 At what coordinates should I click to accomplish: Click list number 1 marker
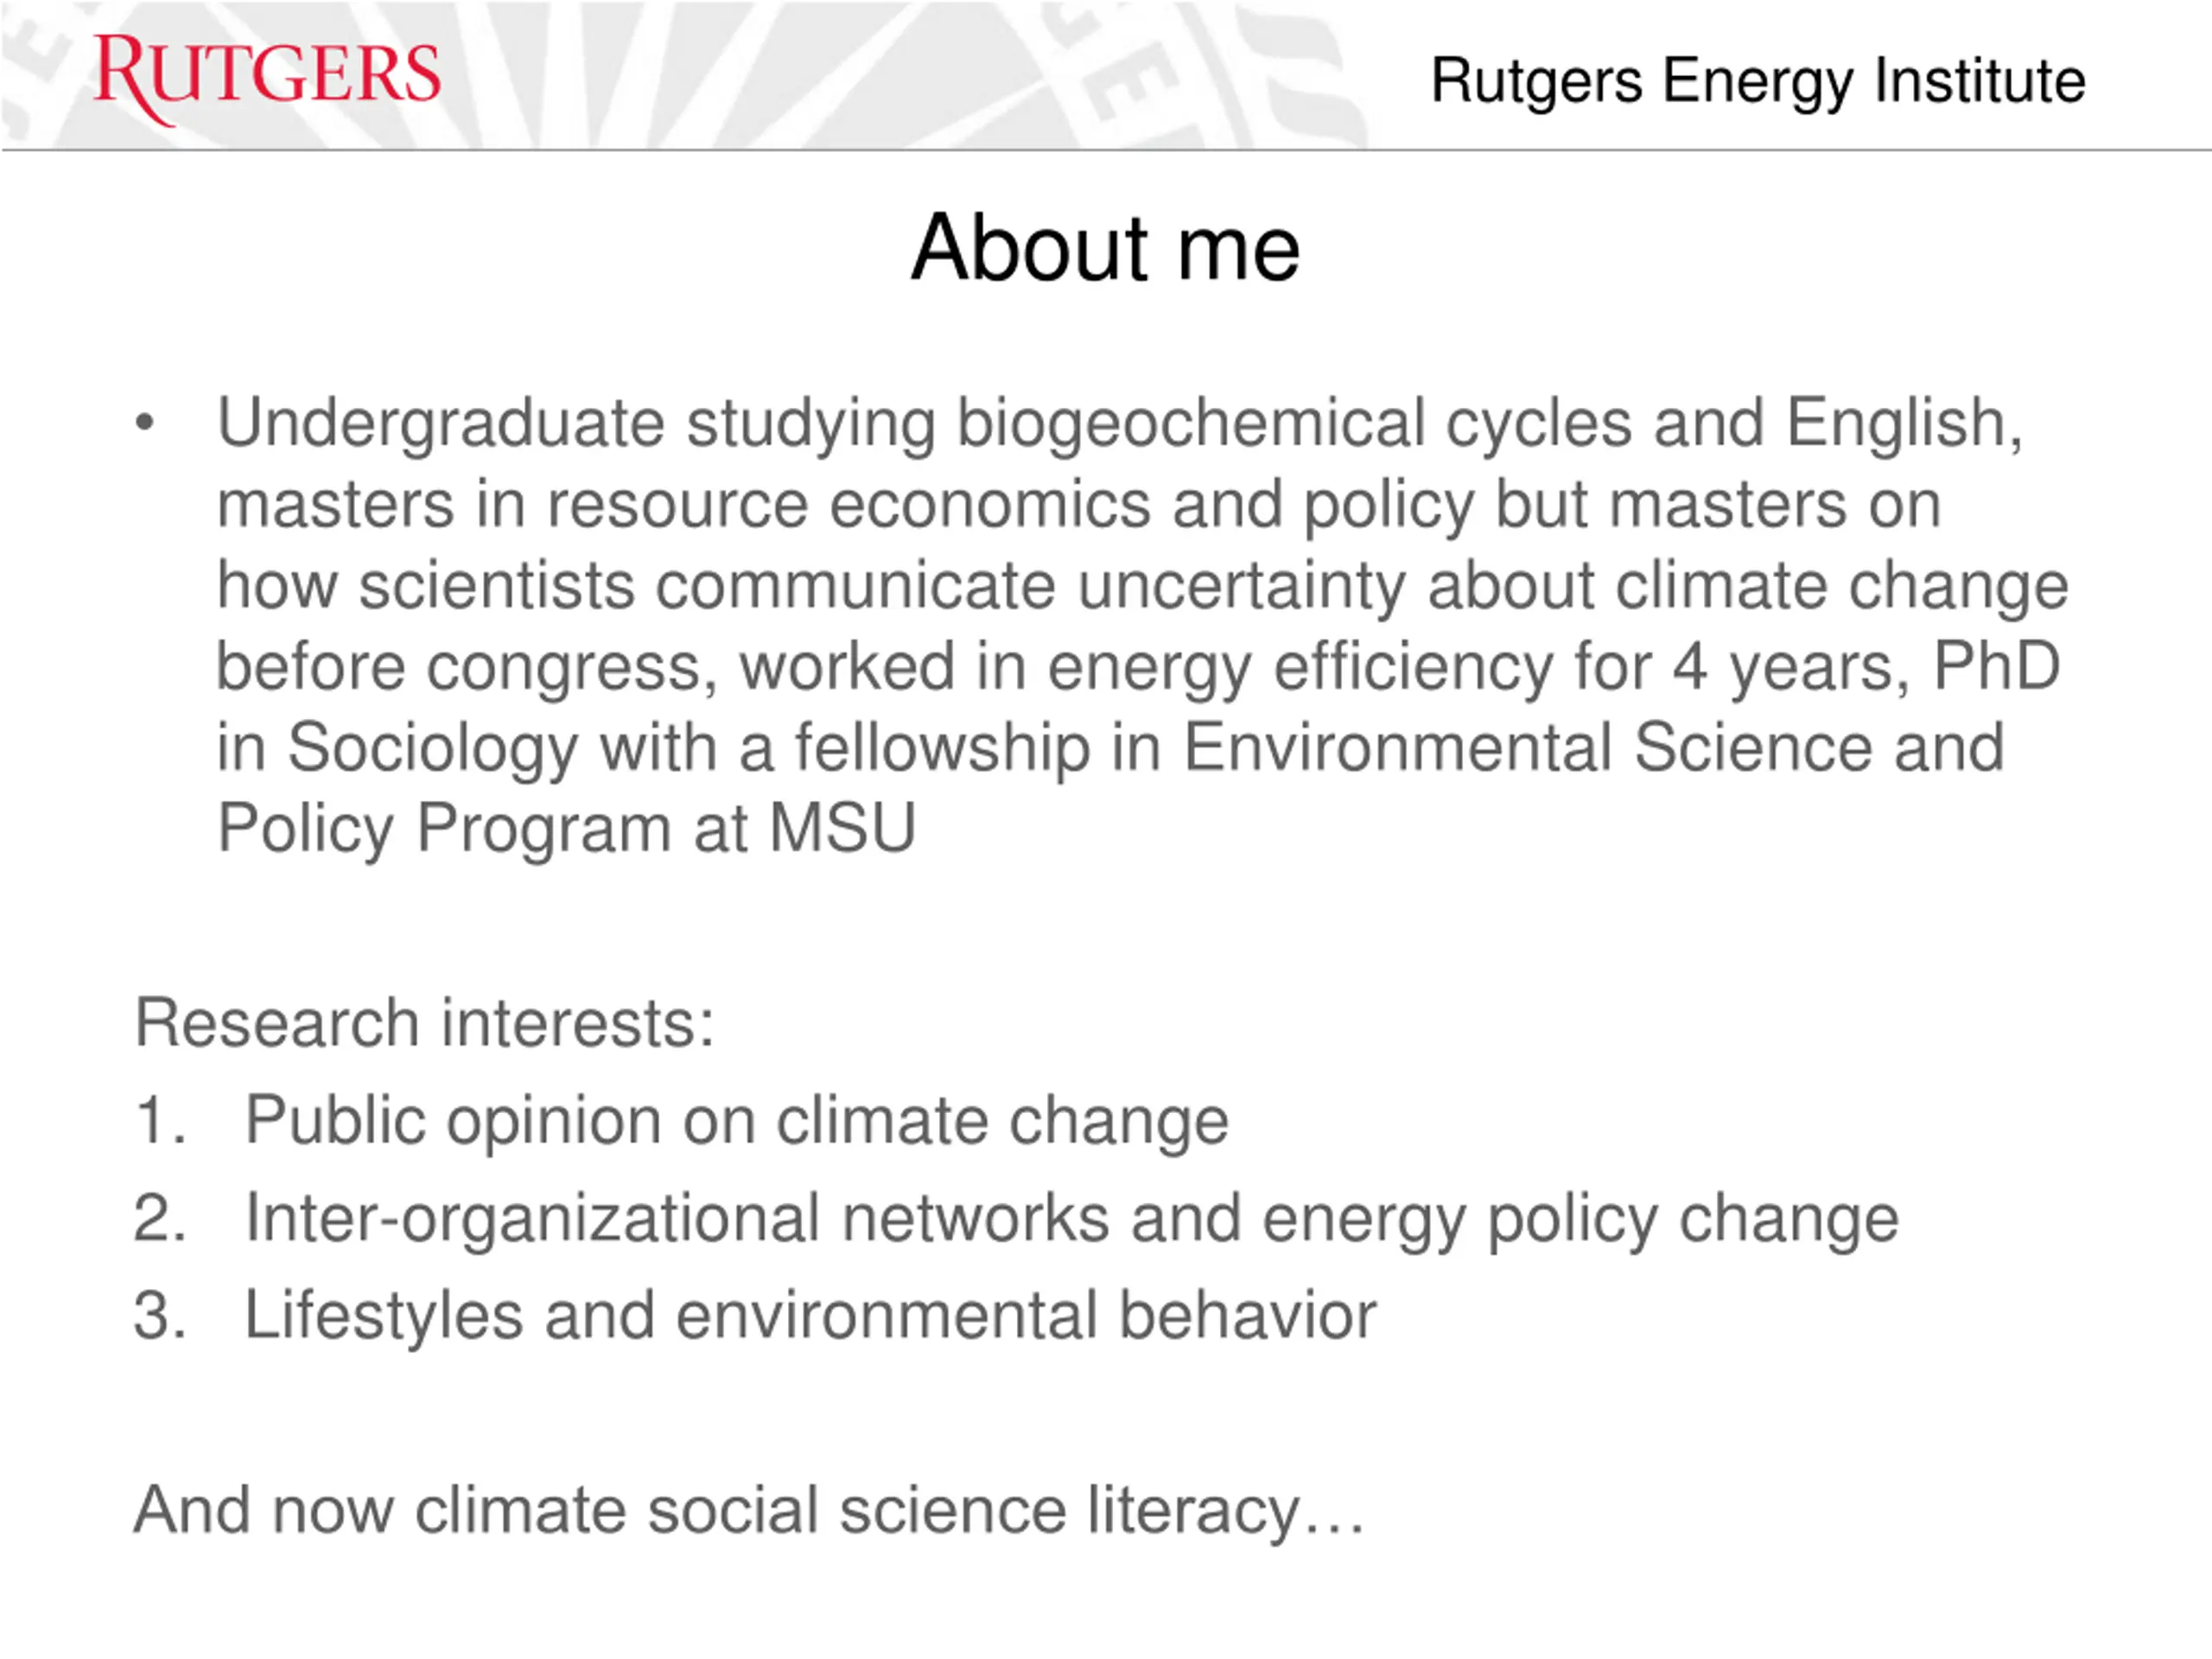160,1120
